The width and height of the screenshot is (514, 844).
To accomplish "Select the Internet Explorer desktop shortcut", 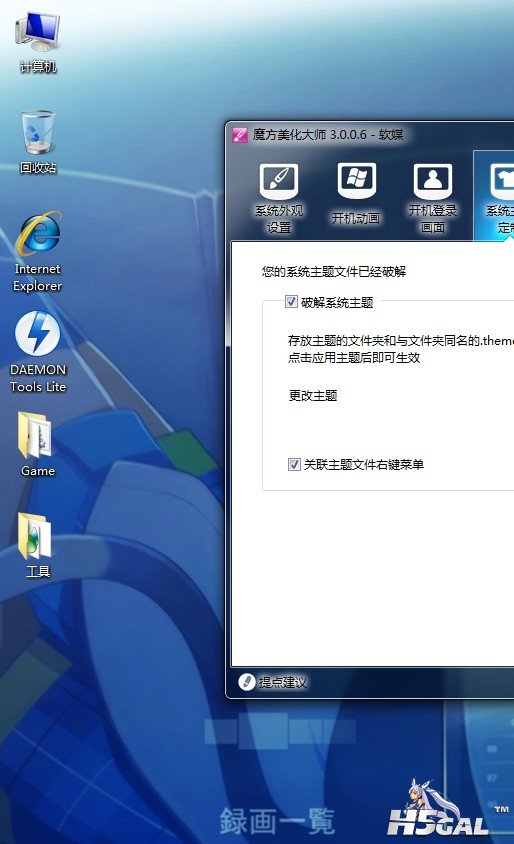I will tap(38, 251).
